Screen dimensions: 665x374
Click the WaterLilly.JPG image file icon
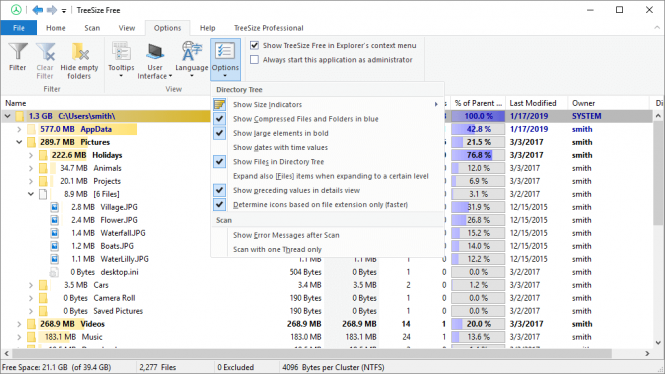click(54, 259)
